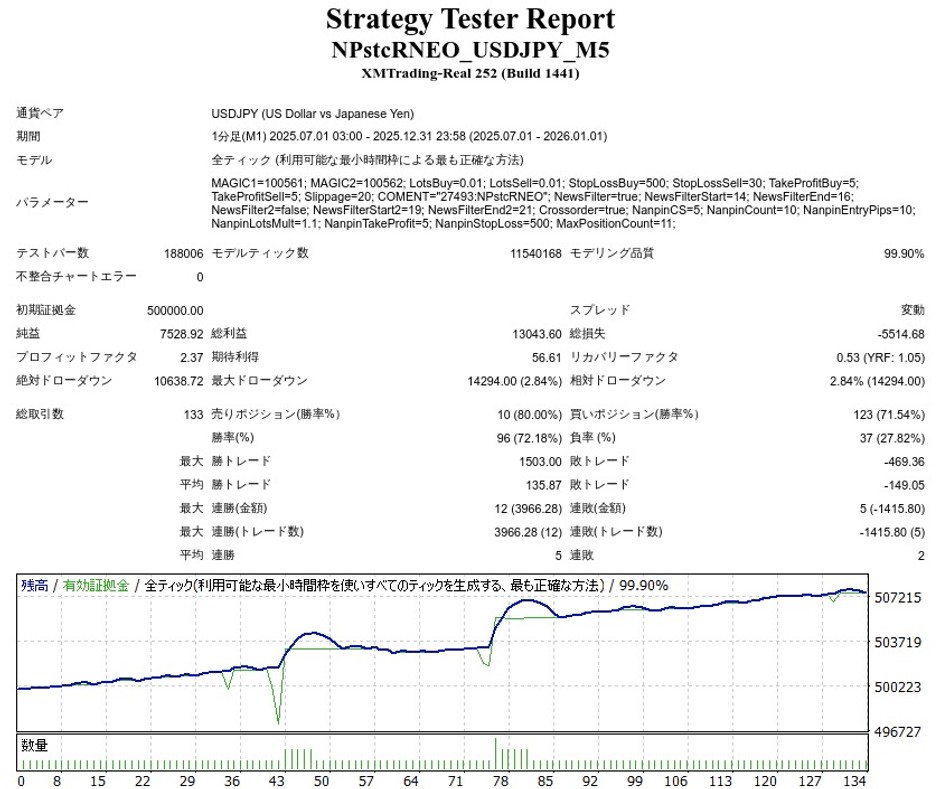The image size is (940, 789).
Task: Click the モデリング品質 value 99.90%
Action: click(x=903, y=254)
